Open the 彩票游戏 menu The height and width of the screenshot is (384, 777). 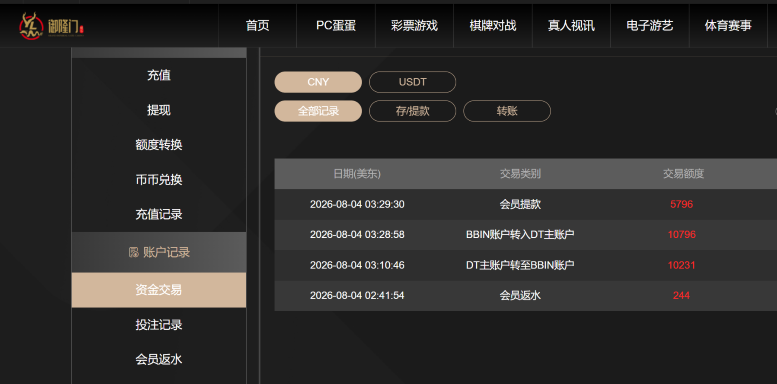pyautogui.click(x=414, y=26)
